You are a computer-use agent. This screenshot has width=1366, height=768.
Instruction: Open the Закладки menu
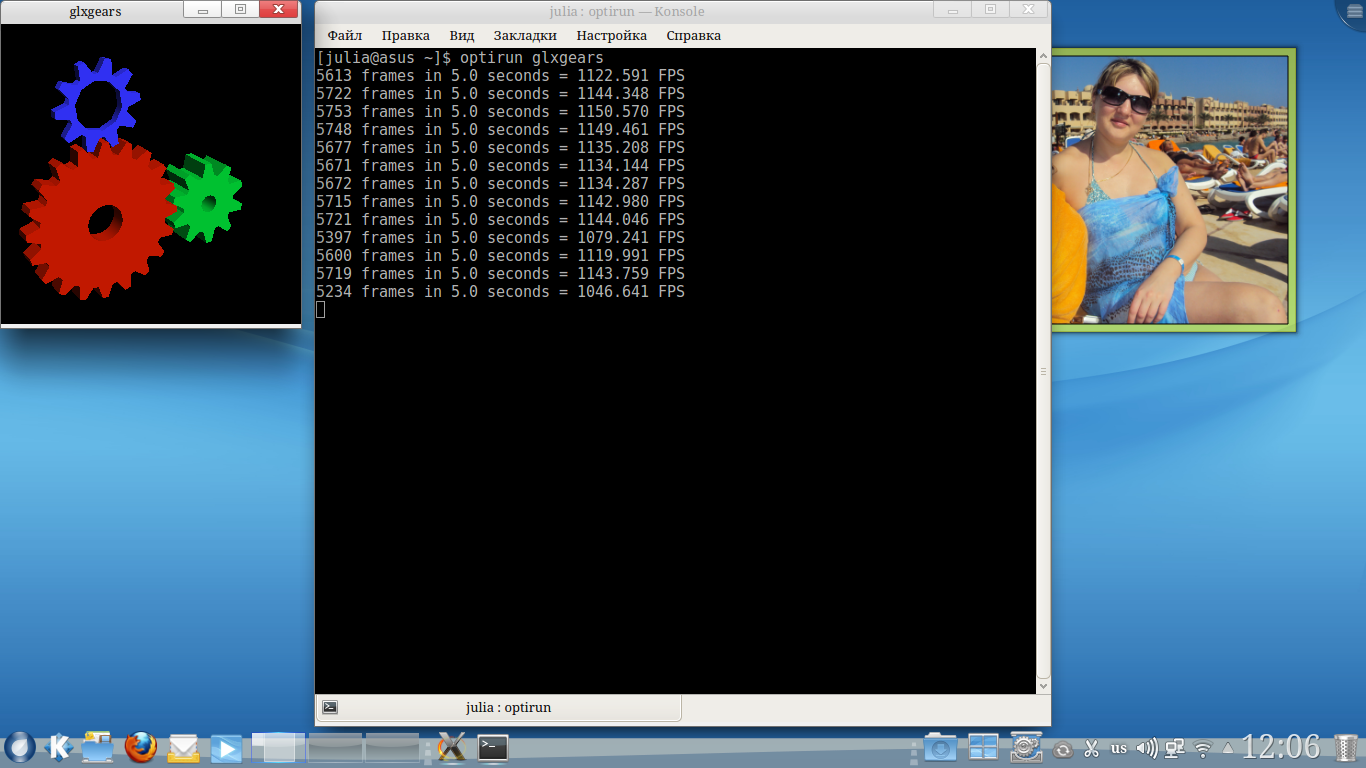pos(525,35)
